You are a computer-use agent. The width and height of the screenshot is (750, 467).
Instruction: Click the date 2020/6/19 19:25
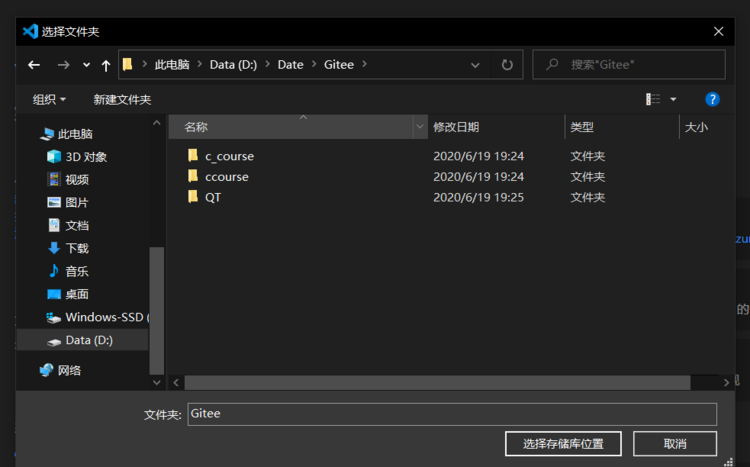478,197
